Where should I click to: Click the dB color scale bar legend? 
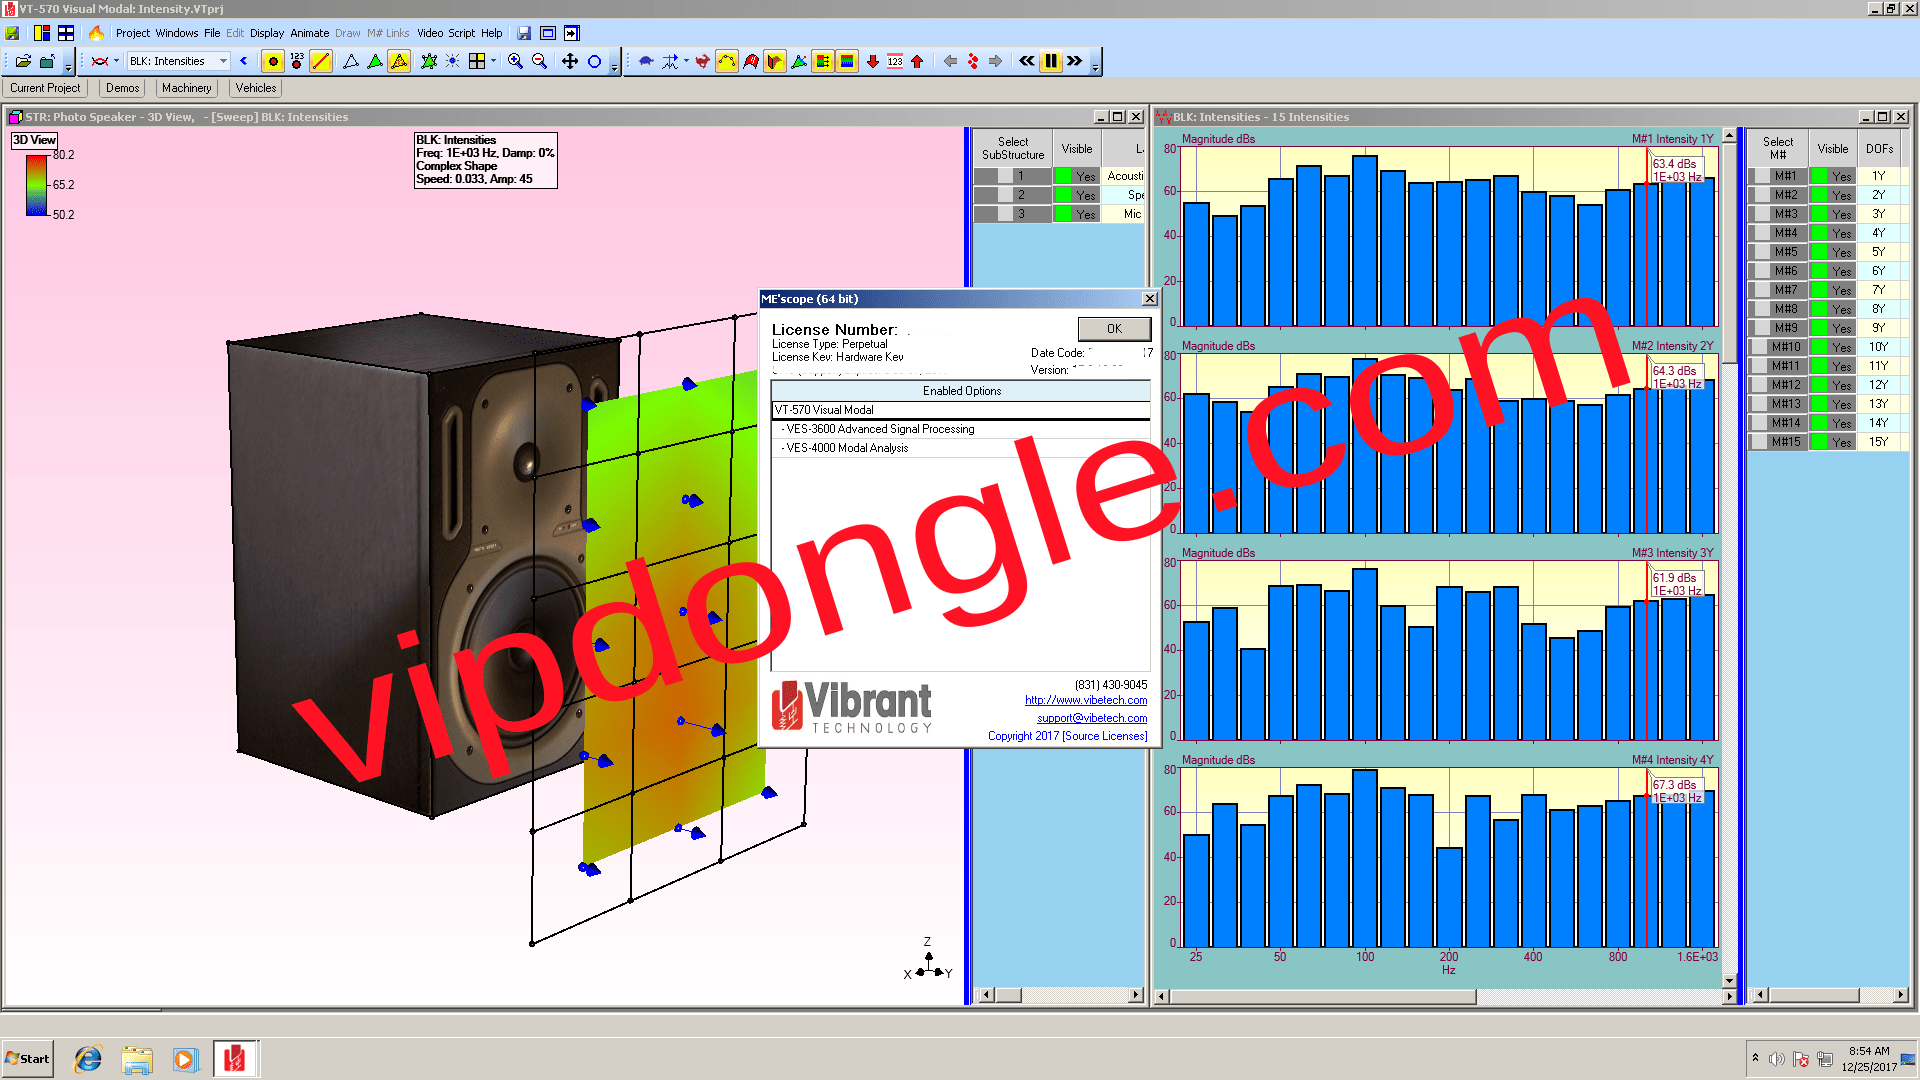click(36, 185)
